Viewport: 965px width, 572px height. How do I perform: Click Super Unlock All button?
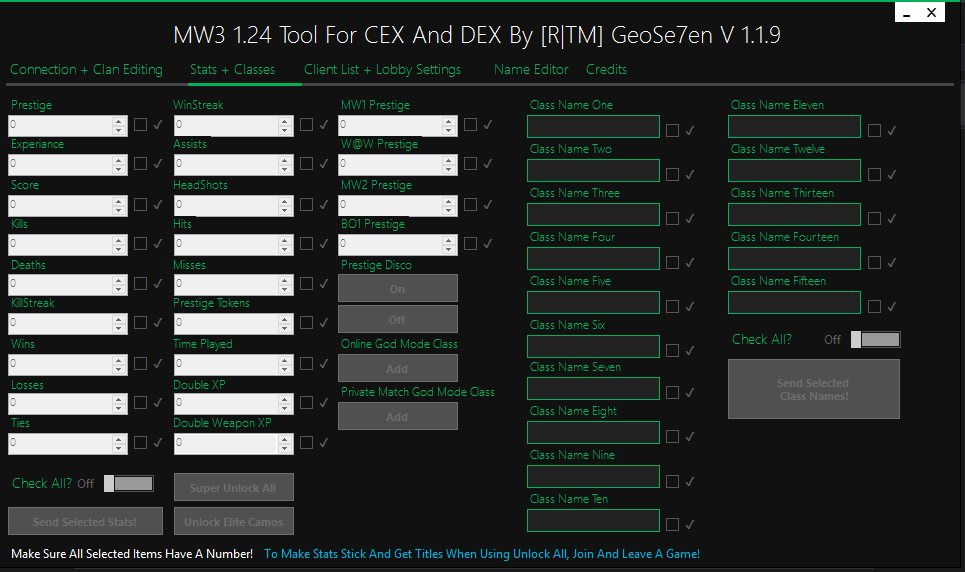[x=233, y=488]
